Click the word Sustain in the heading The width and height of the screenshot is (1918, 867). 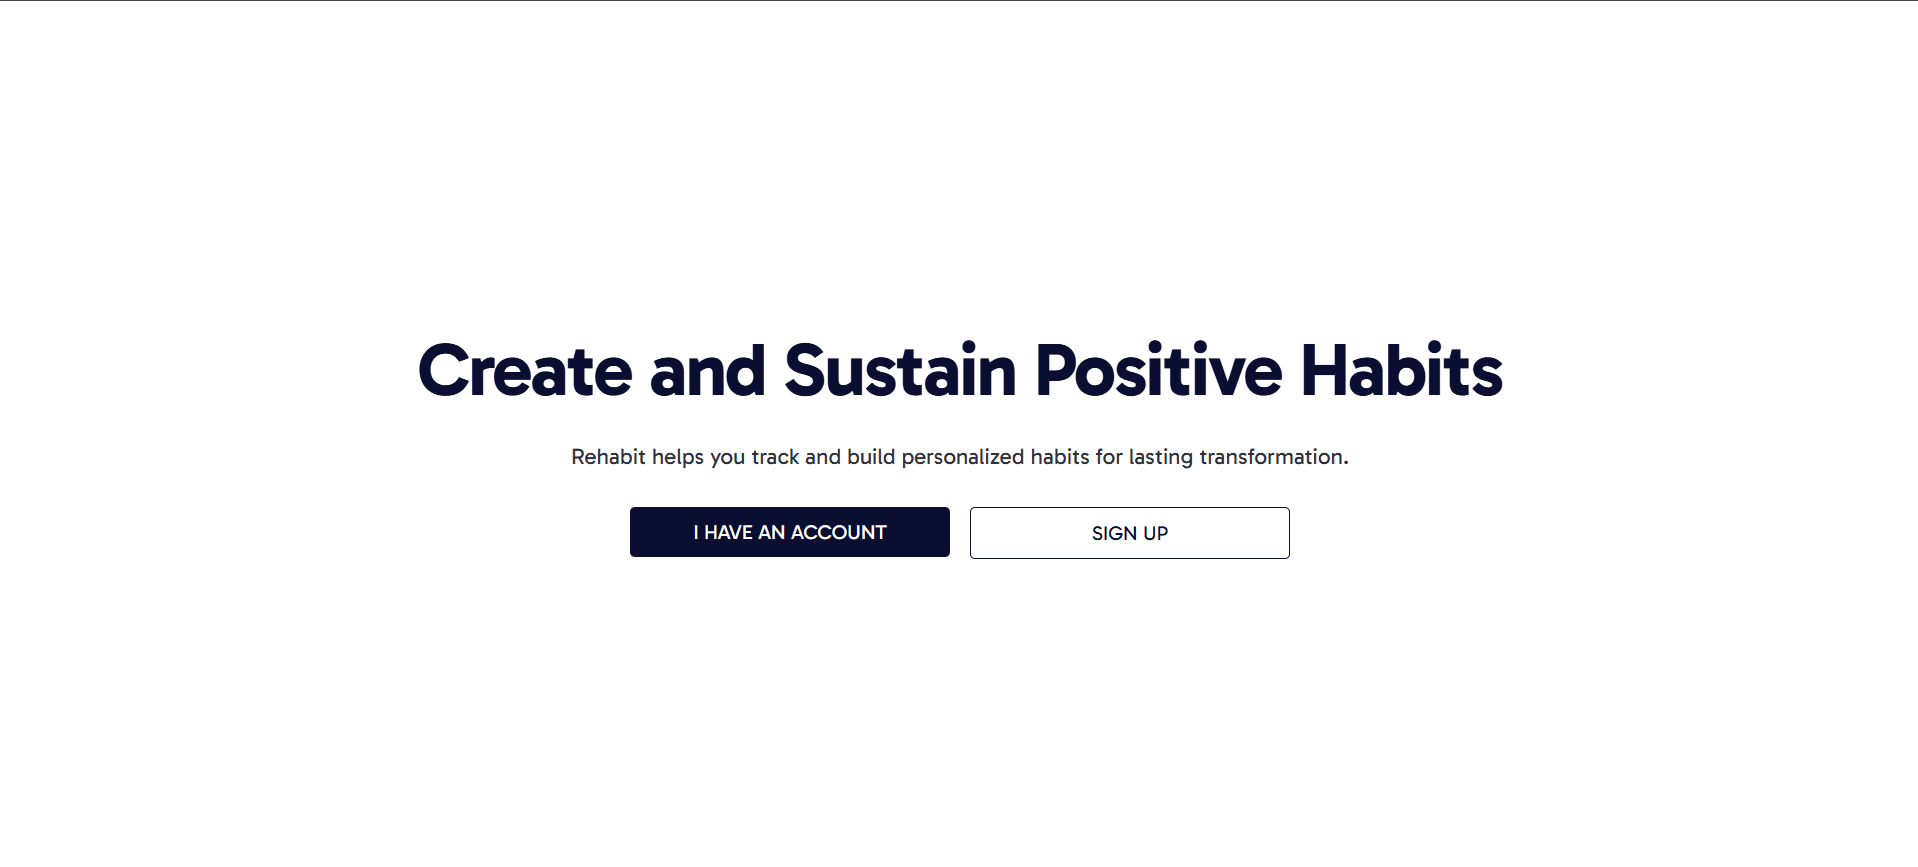pyautogui.click(x=900, y=371)
